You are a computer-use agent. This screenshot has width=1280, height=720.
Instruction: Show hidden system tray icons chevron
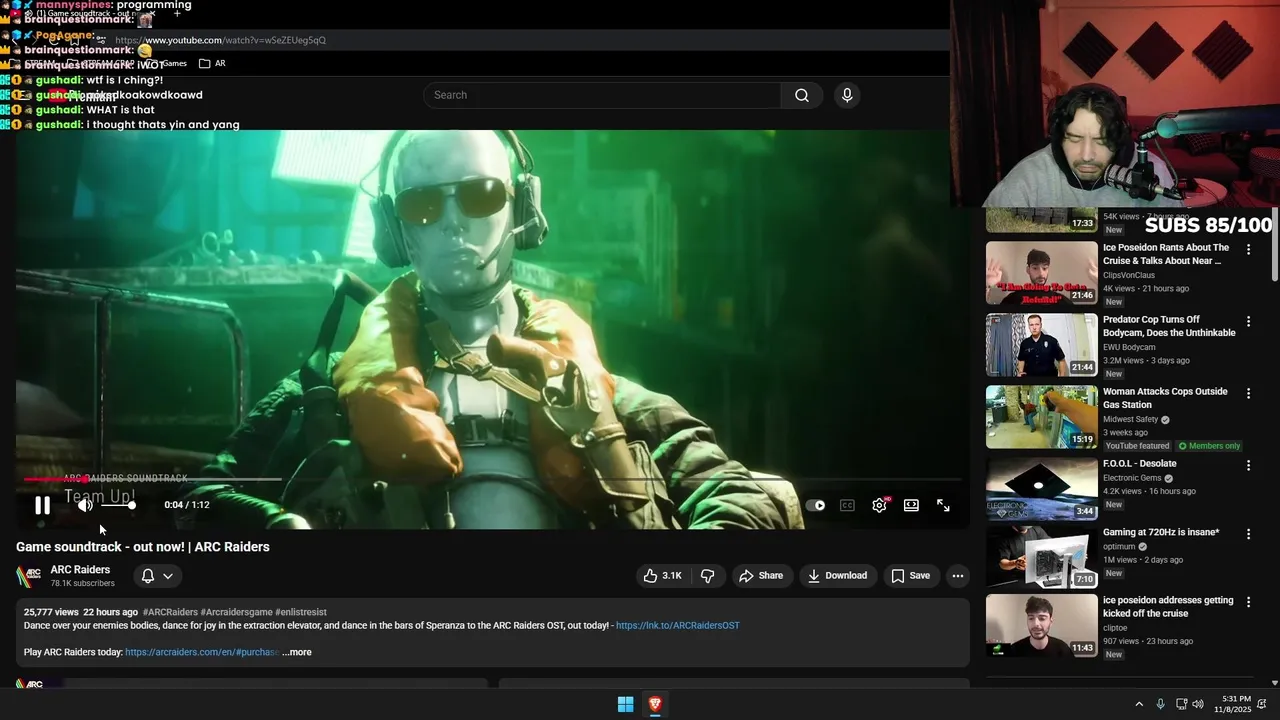[1138, 704]
